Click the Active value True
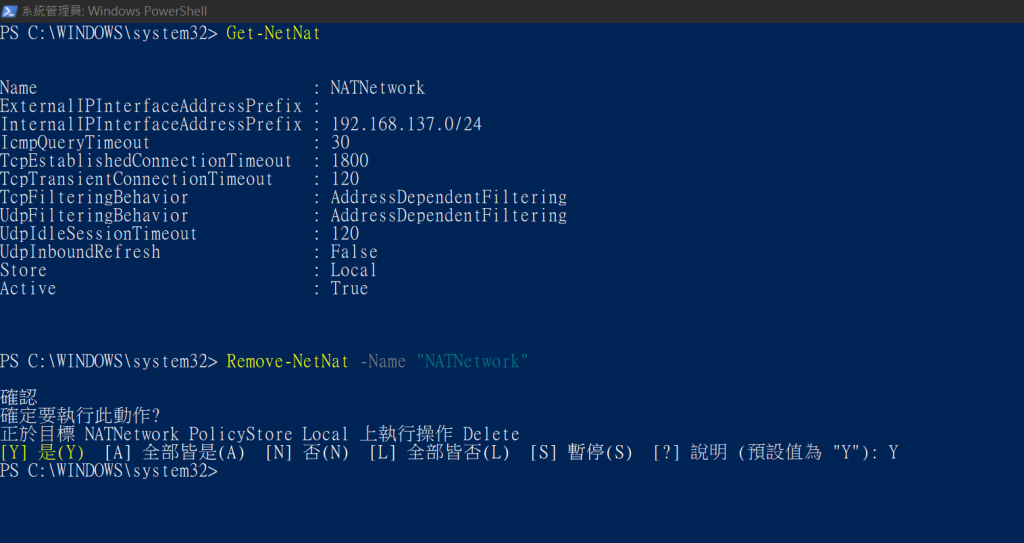This screenshot has height=543, width=1024. coord(349,289)
